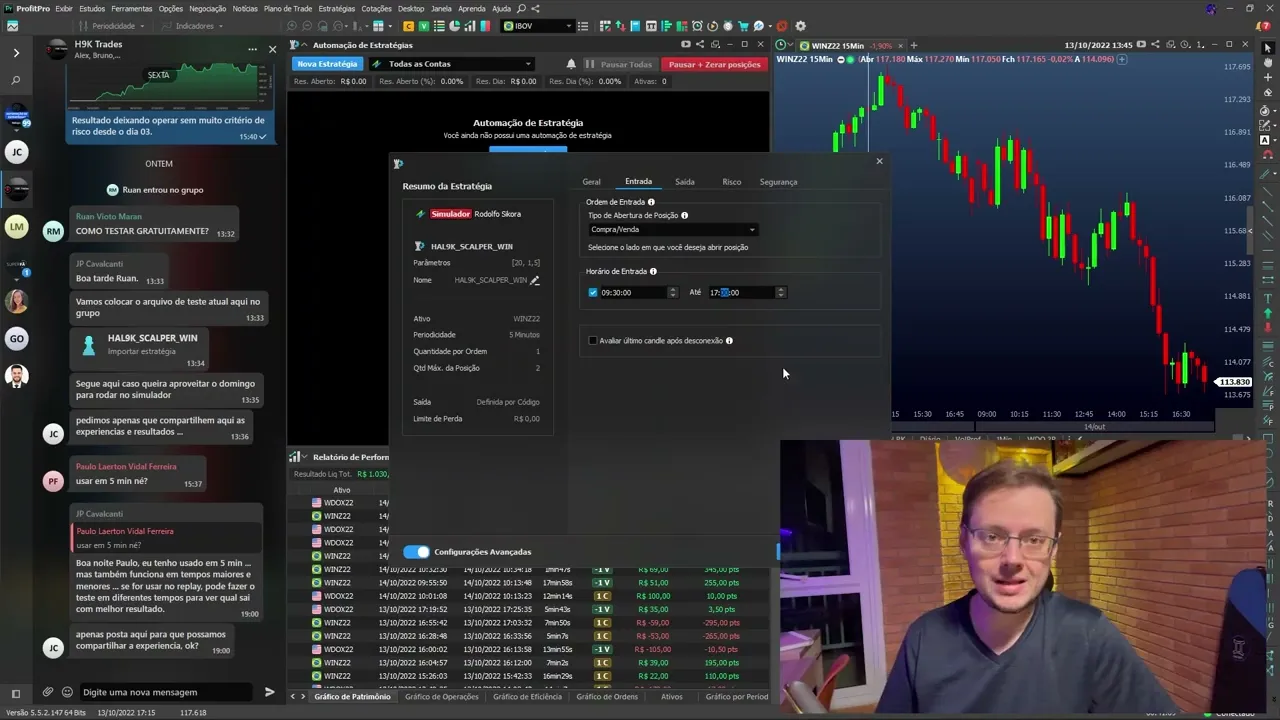Screen dimensions: 1280x720
Task: Open the Ferramentas menu
Action: pos(132,8)
